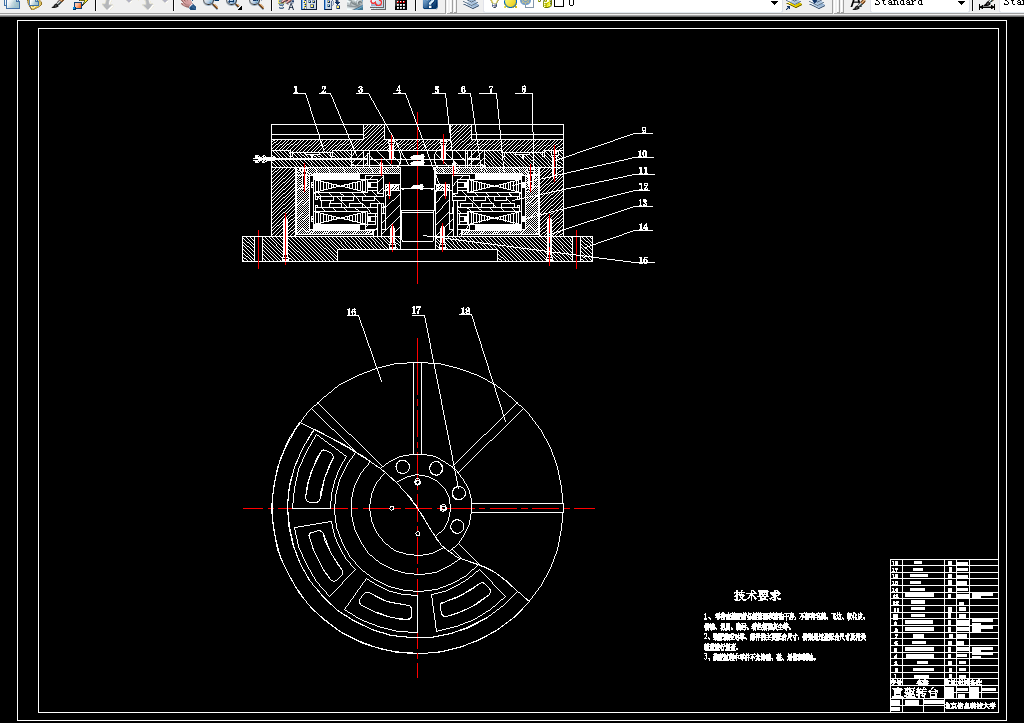Open the Markup Set Manager icon

coord(378,4)
